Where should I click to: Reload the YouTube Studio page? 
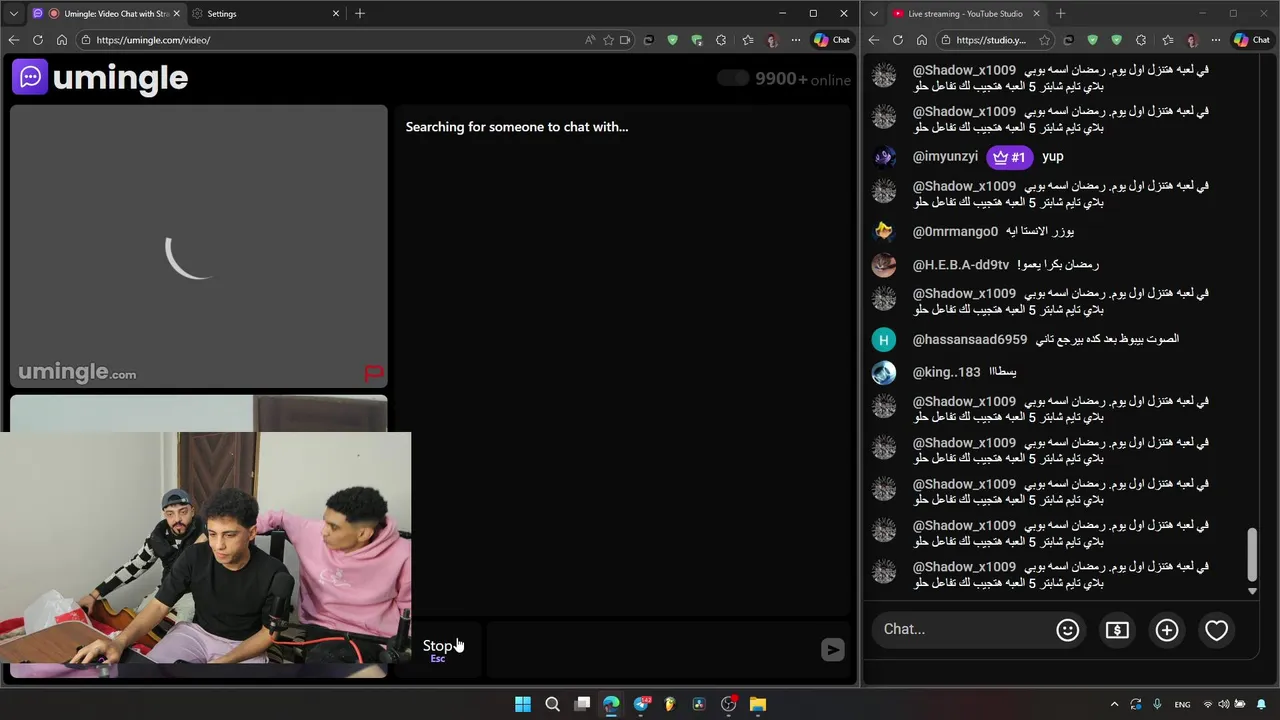(898, 40)
